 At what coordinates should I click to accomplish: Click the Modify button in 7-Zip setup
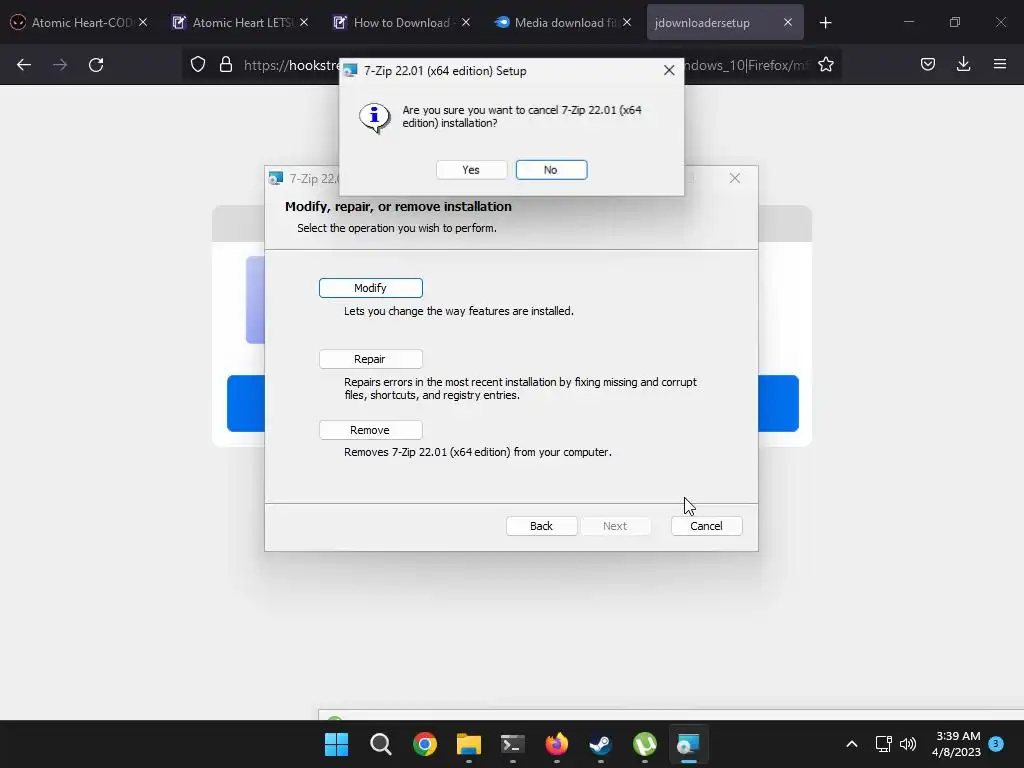(370, 288)
